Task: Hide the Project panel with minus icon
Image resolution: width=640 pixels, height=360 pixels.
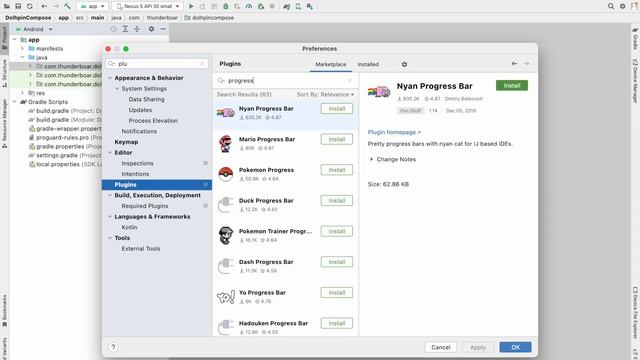Action: [x=163, y=29]
